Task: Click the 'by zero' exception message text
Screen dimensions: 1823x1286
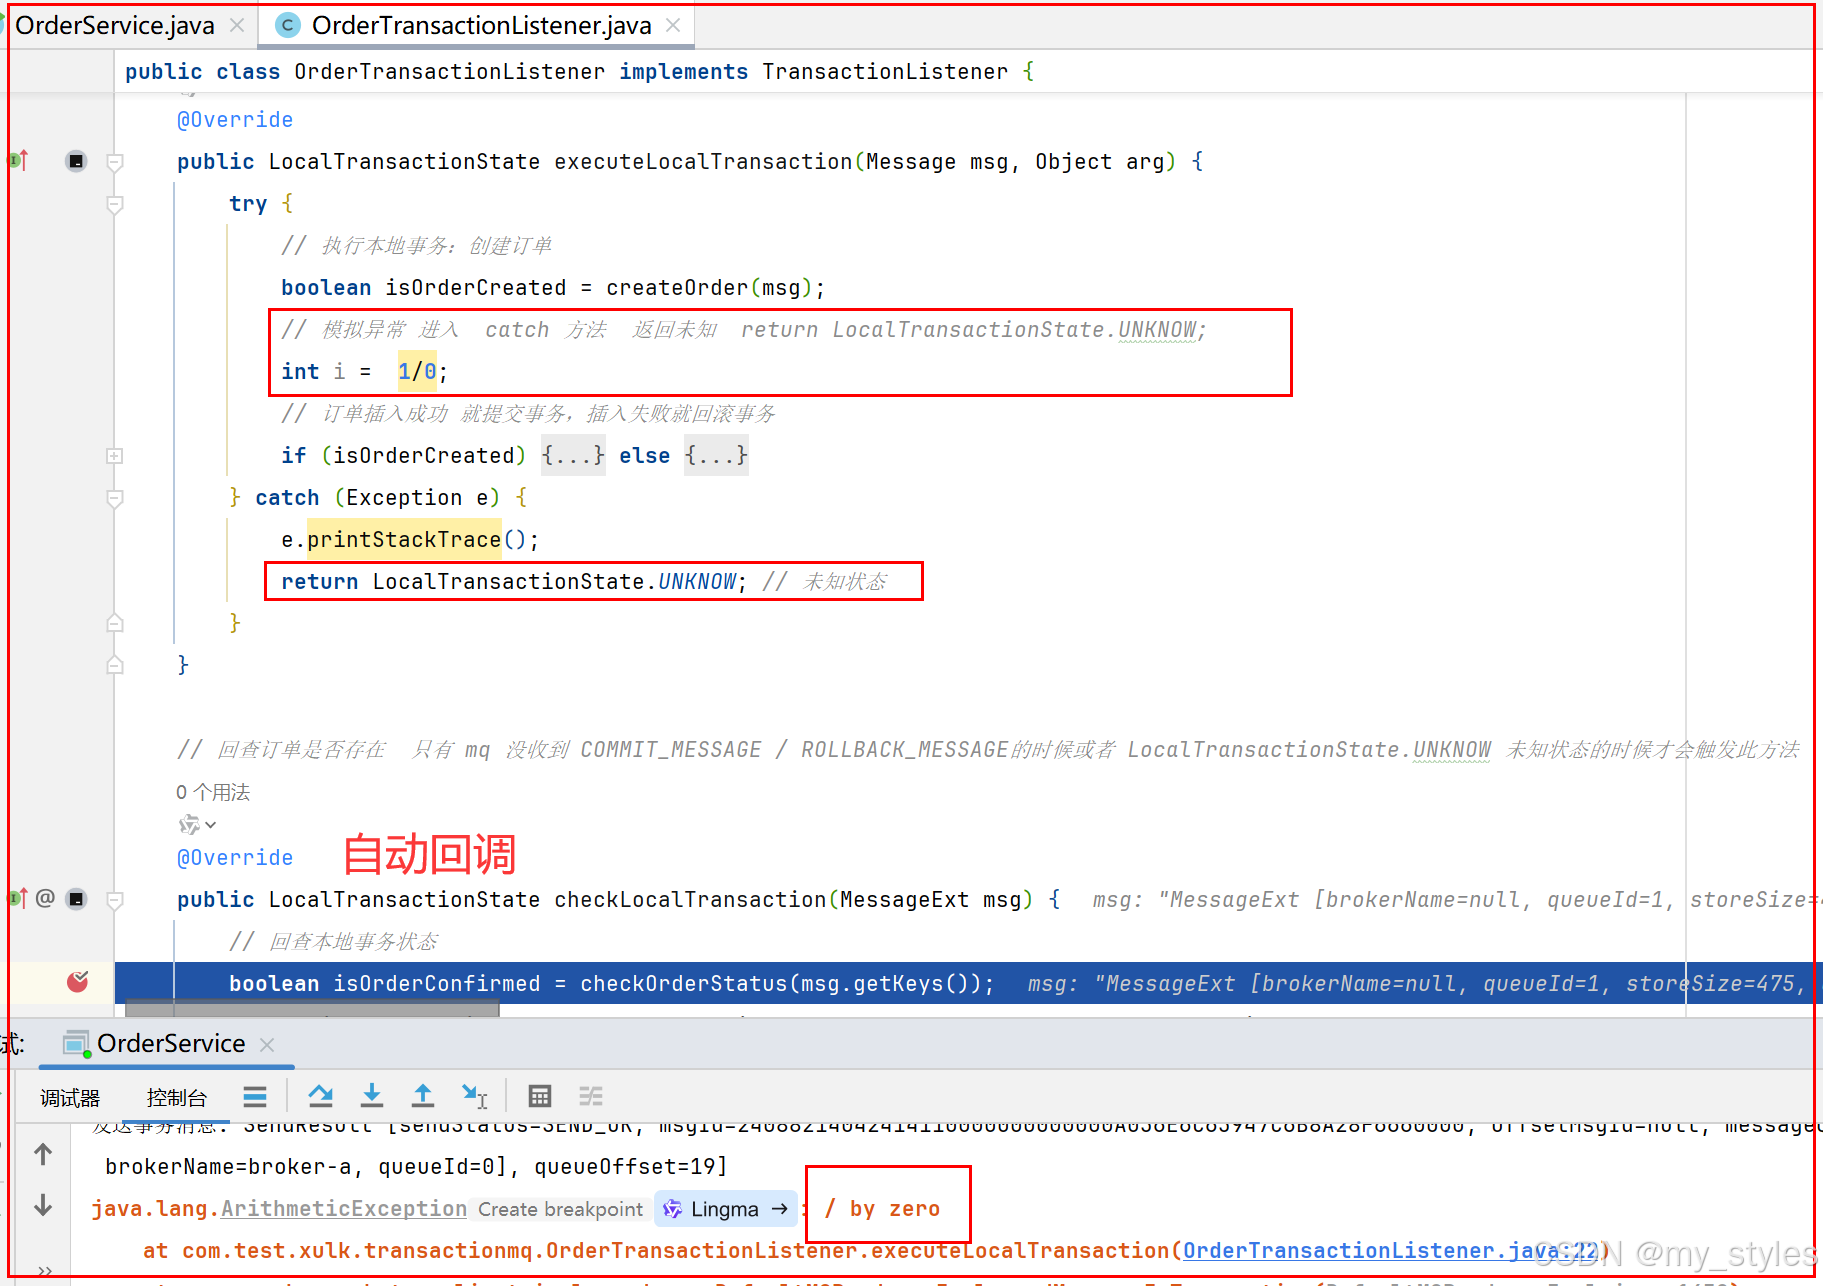Action: [x=895, y=1209]
